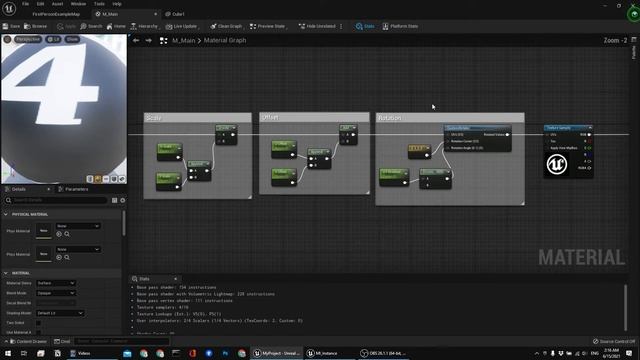
Task: Open the Edit menu
Action: (40, 4)
